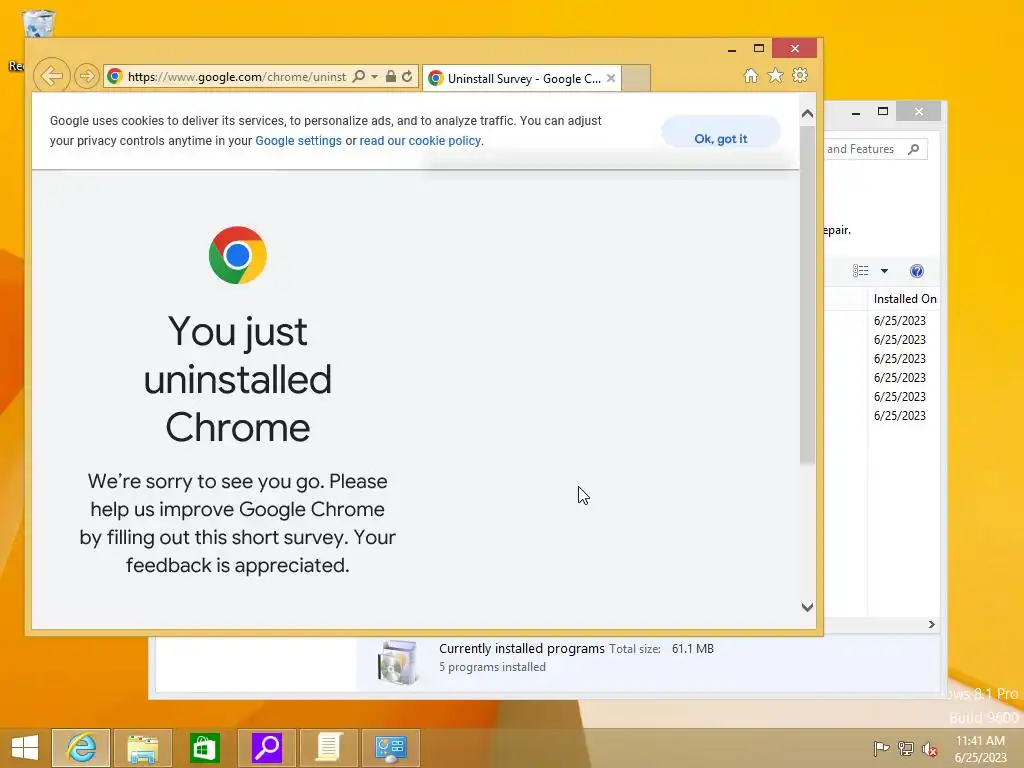Click the muted volume tray icon

(x=930, y=748)
